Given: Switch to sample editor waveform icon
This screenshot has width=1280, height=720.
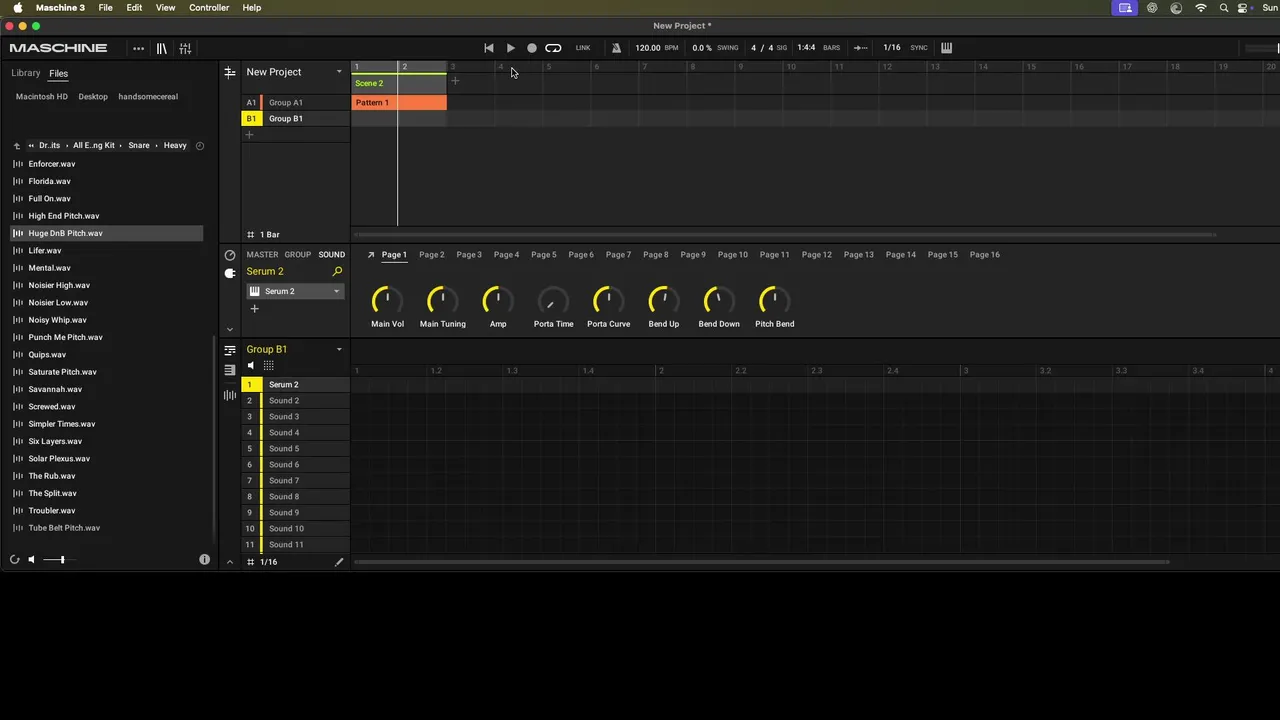Looking at the screenshot, I should tap(230, 395).
